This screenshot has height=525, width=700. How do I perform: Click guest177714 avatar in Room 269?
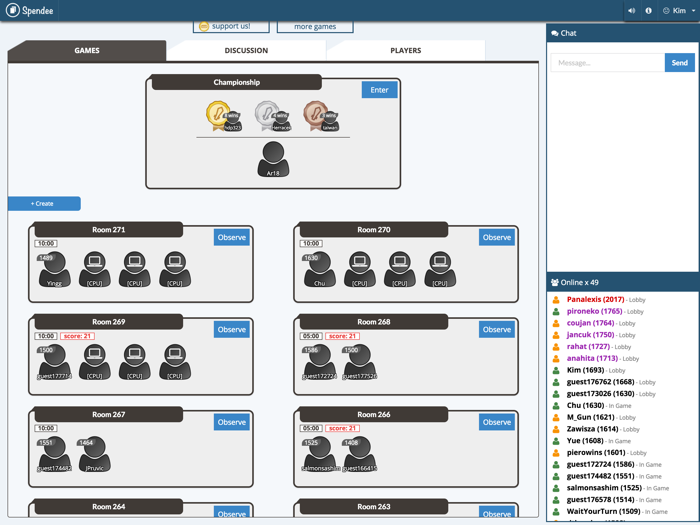[54, 362]
